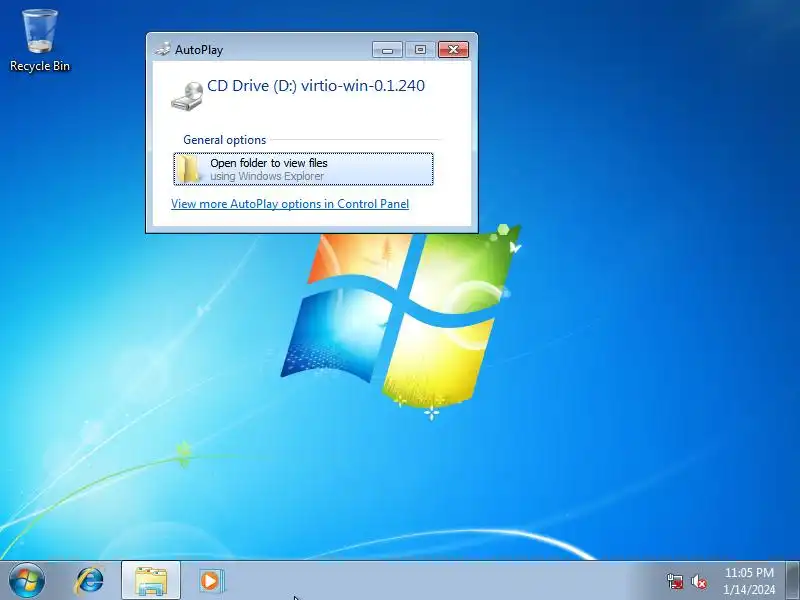The height and width of the screenshot is (600, 800).
Task: Click the AutoPlay title bar icon
Action: (x=162, y=49)
